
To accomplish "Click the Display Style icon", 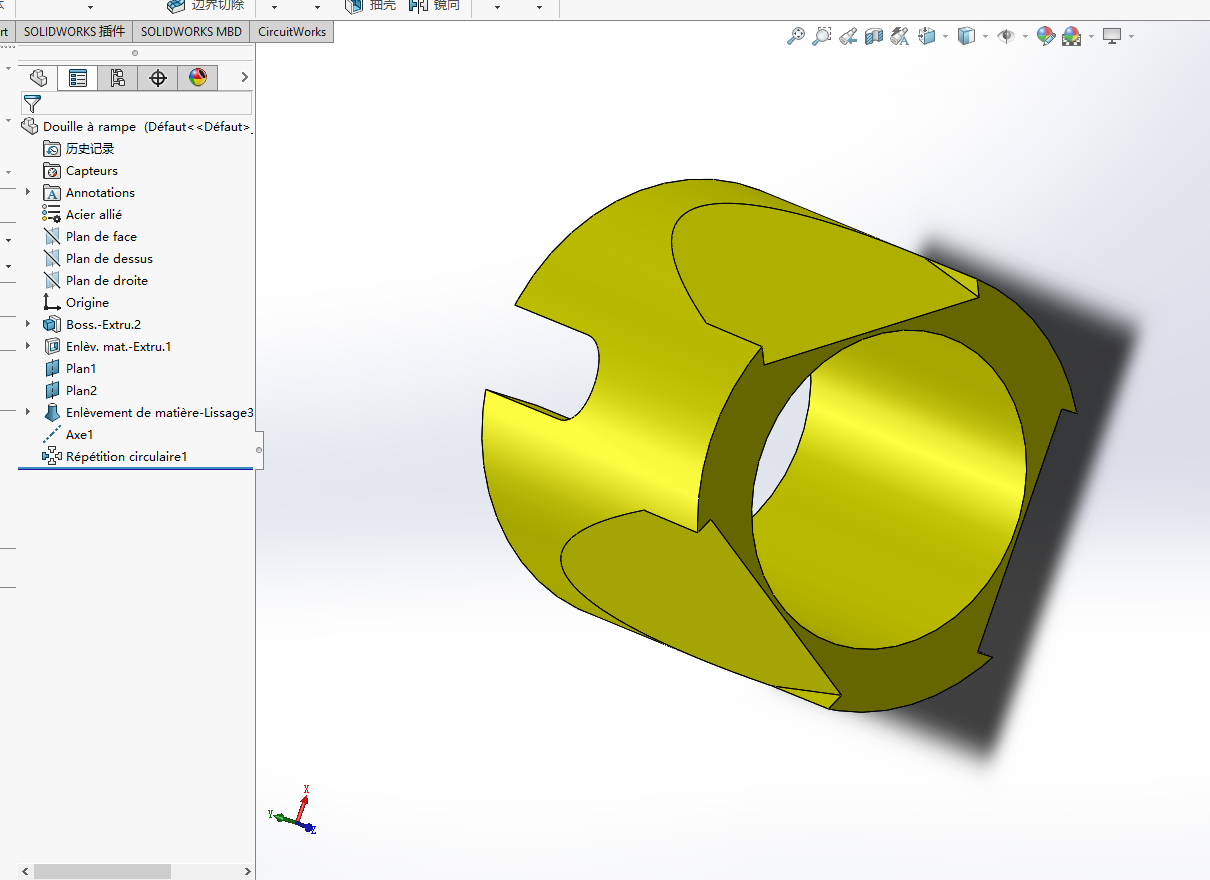I will [966, 36].
